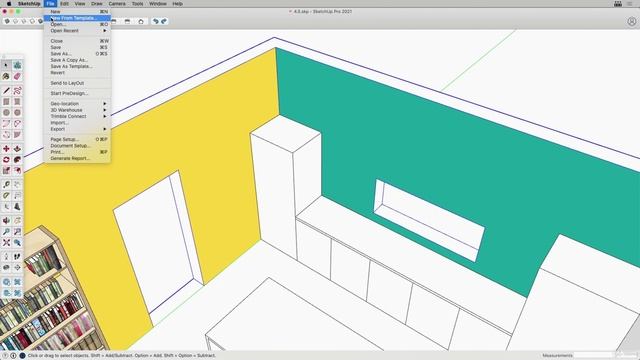Pick the Offset tool
The width and height of the screenshot is (640, 360).
[x=17, y=171]
